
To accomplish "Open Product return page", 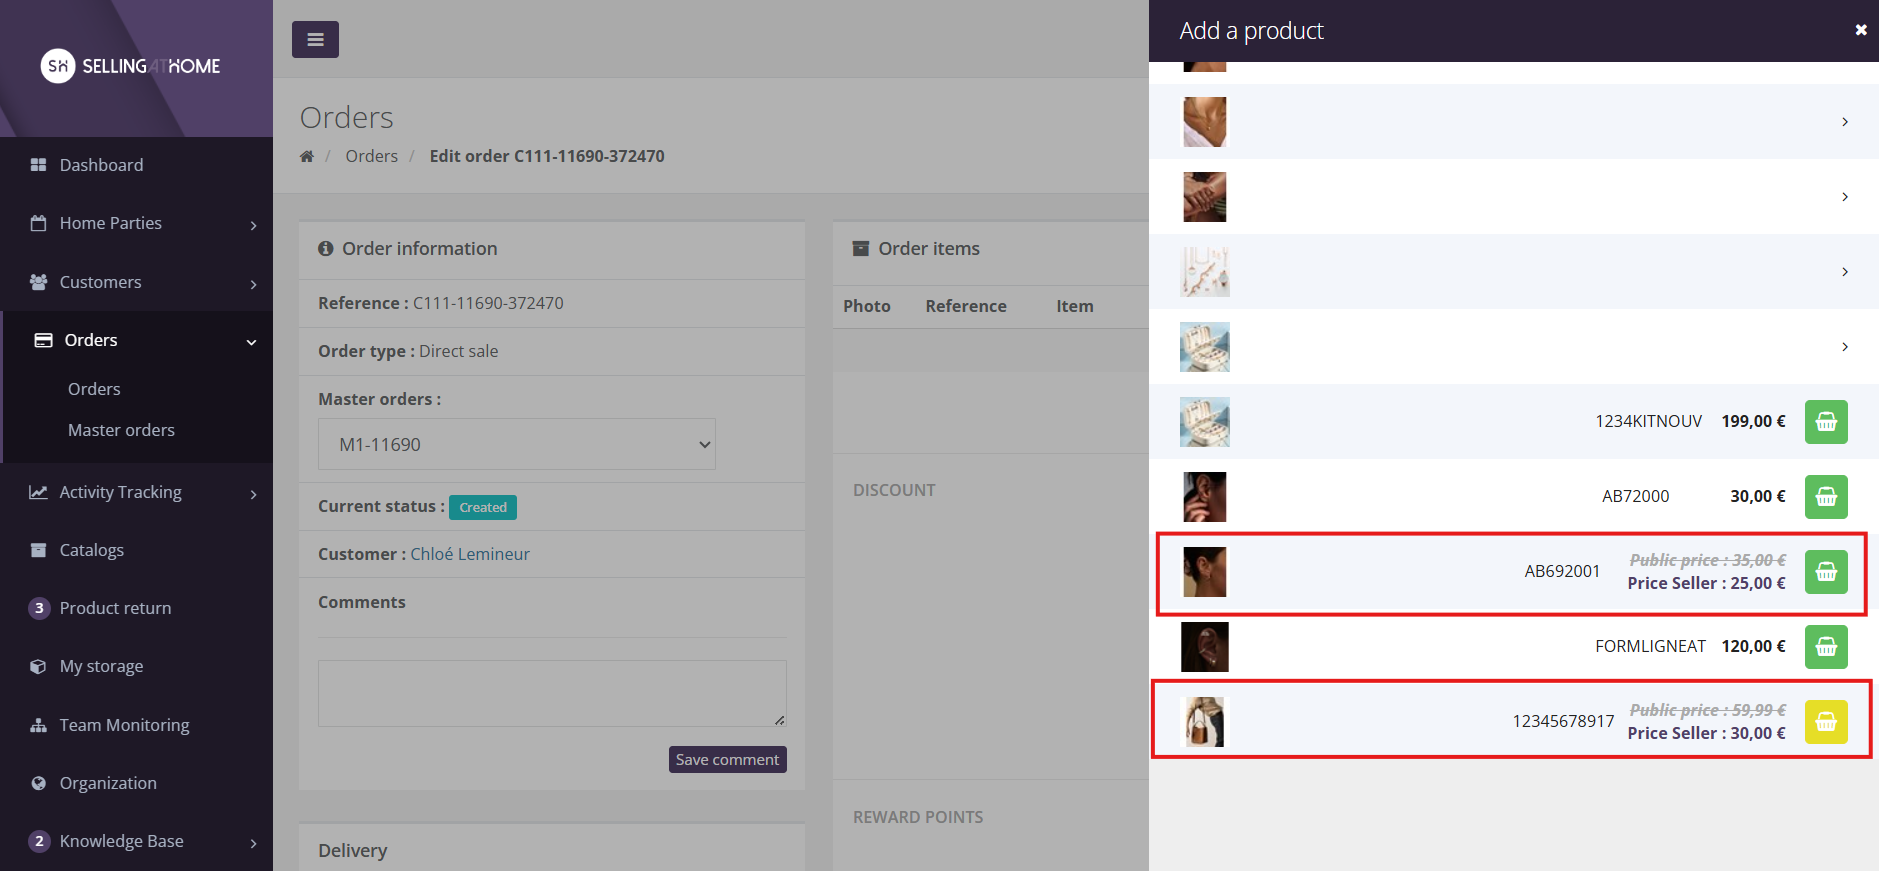I will pyautogui.click(x=115, y=608).
